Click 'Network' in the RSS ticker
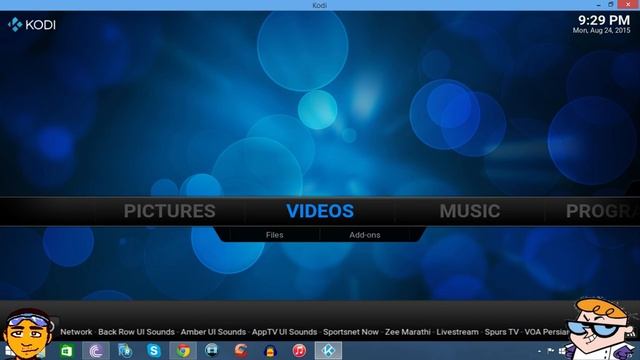The image size is (640, 360). [76, 332]
